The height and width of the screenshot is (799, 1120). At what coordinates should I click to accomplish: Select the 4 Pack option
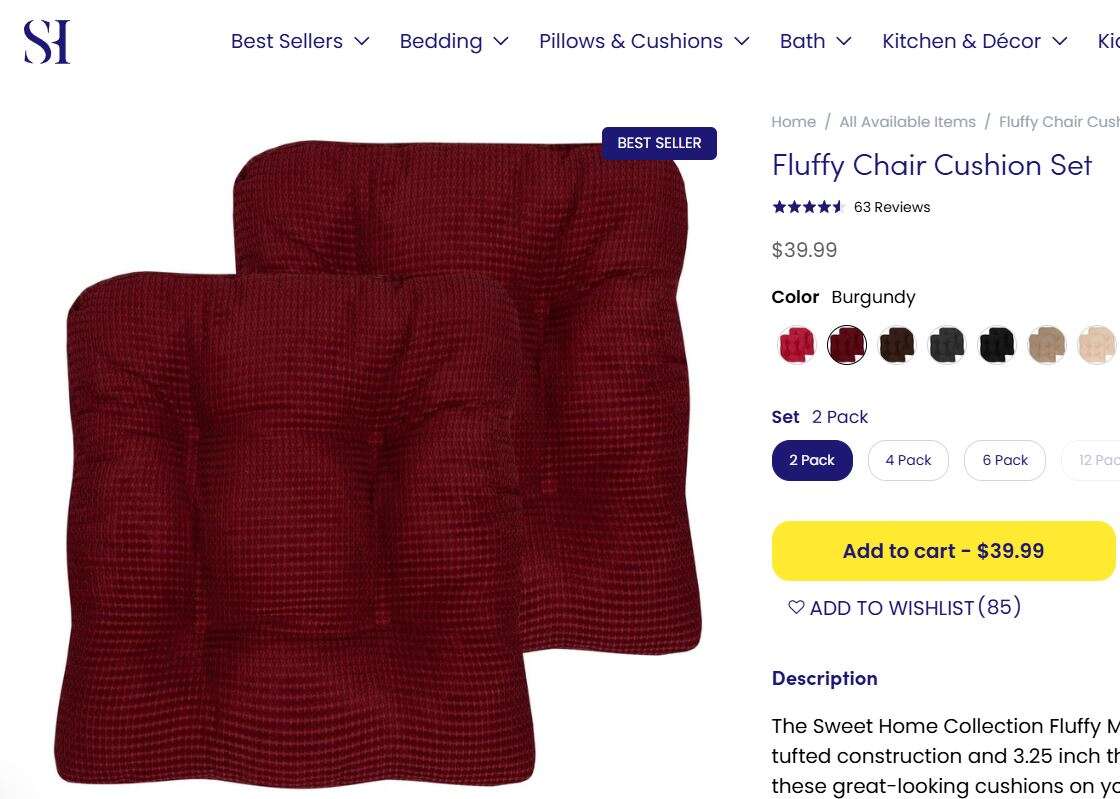pos(908,460)
